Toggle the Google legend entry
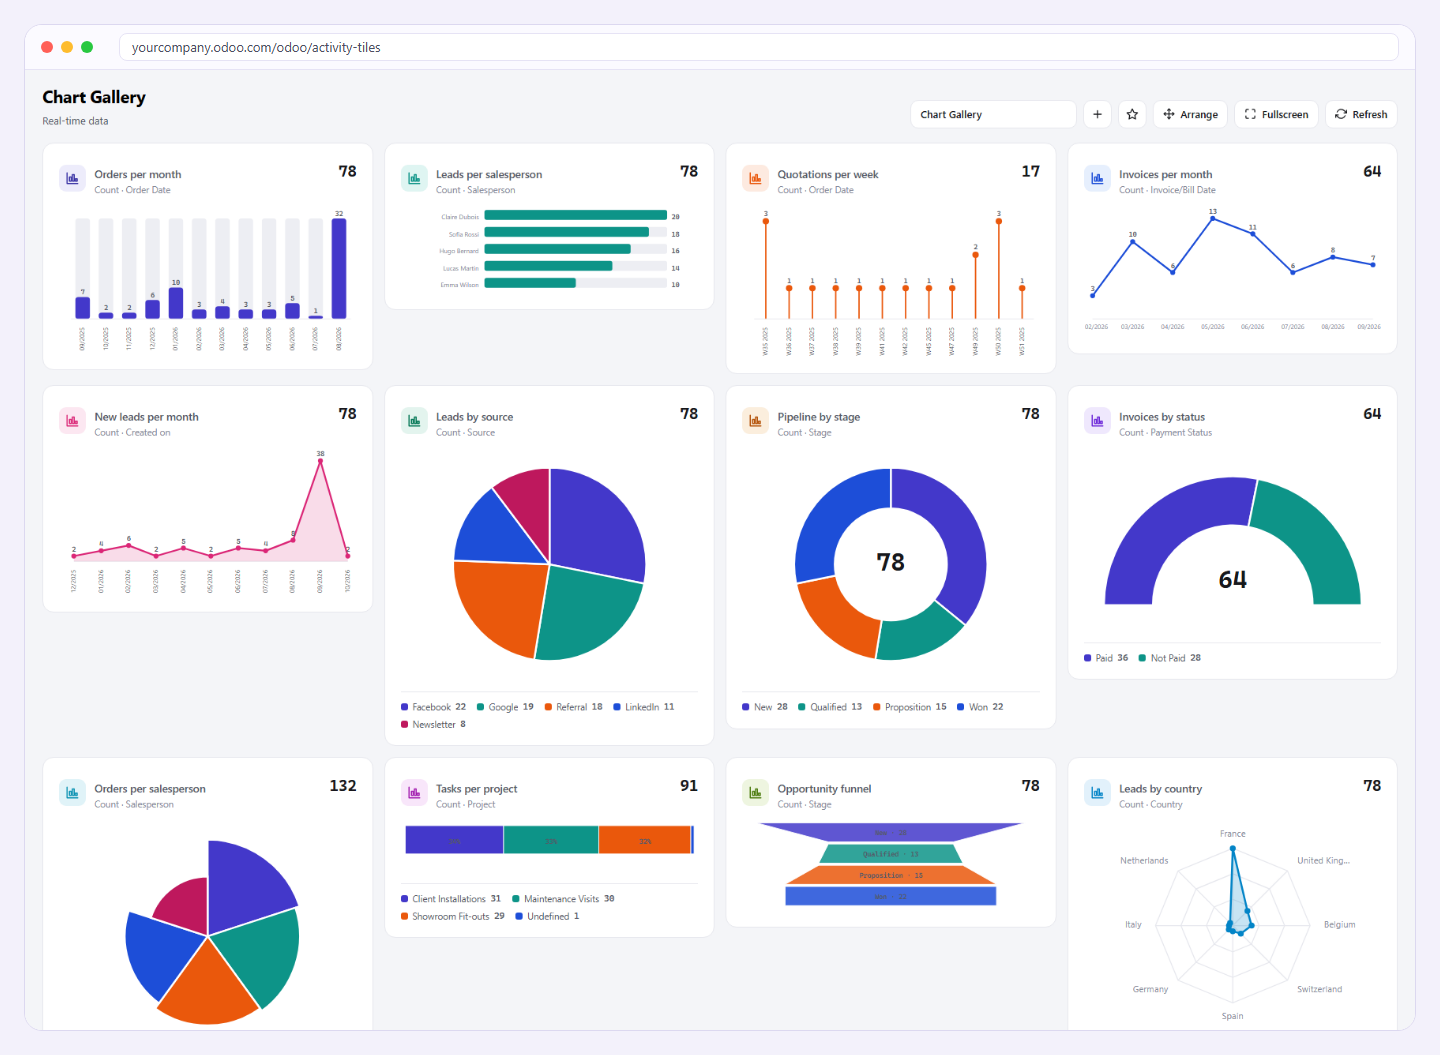 [506, 707]
